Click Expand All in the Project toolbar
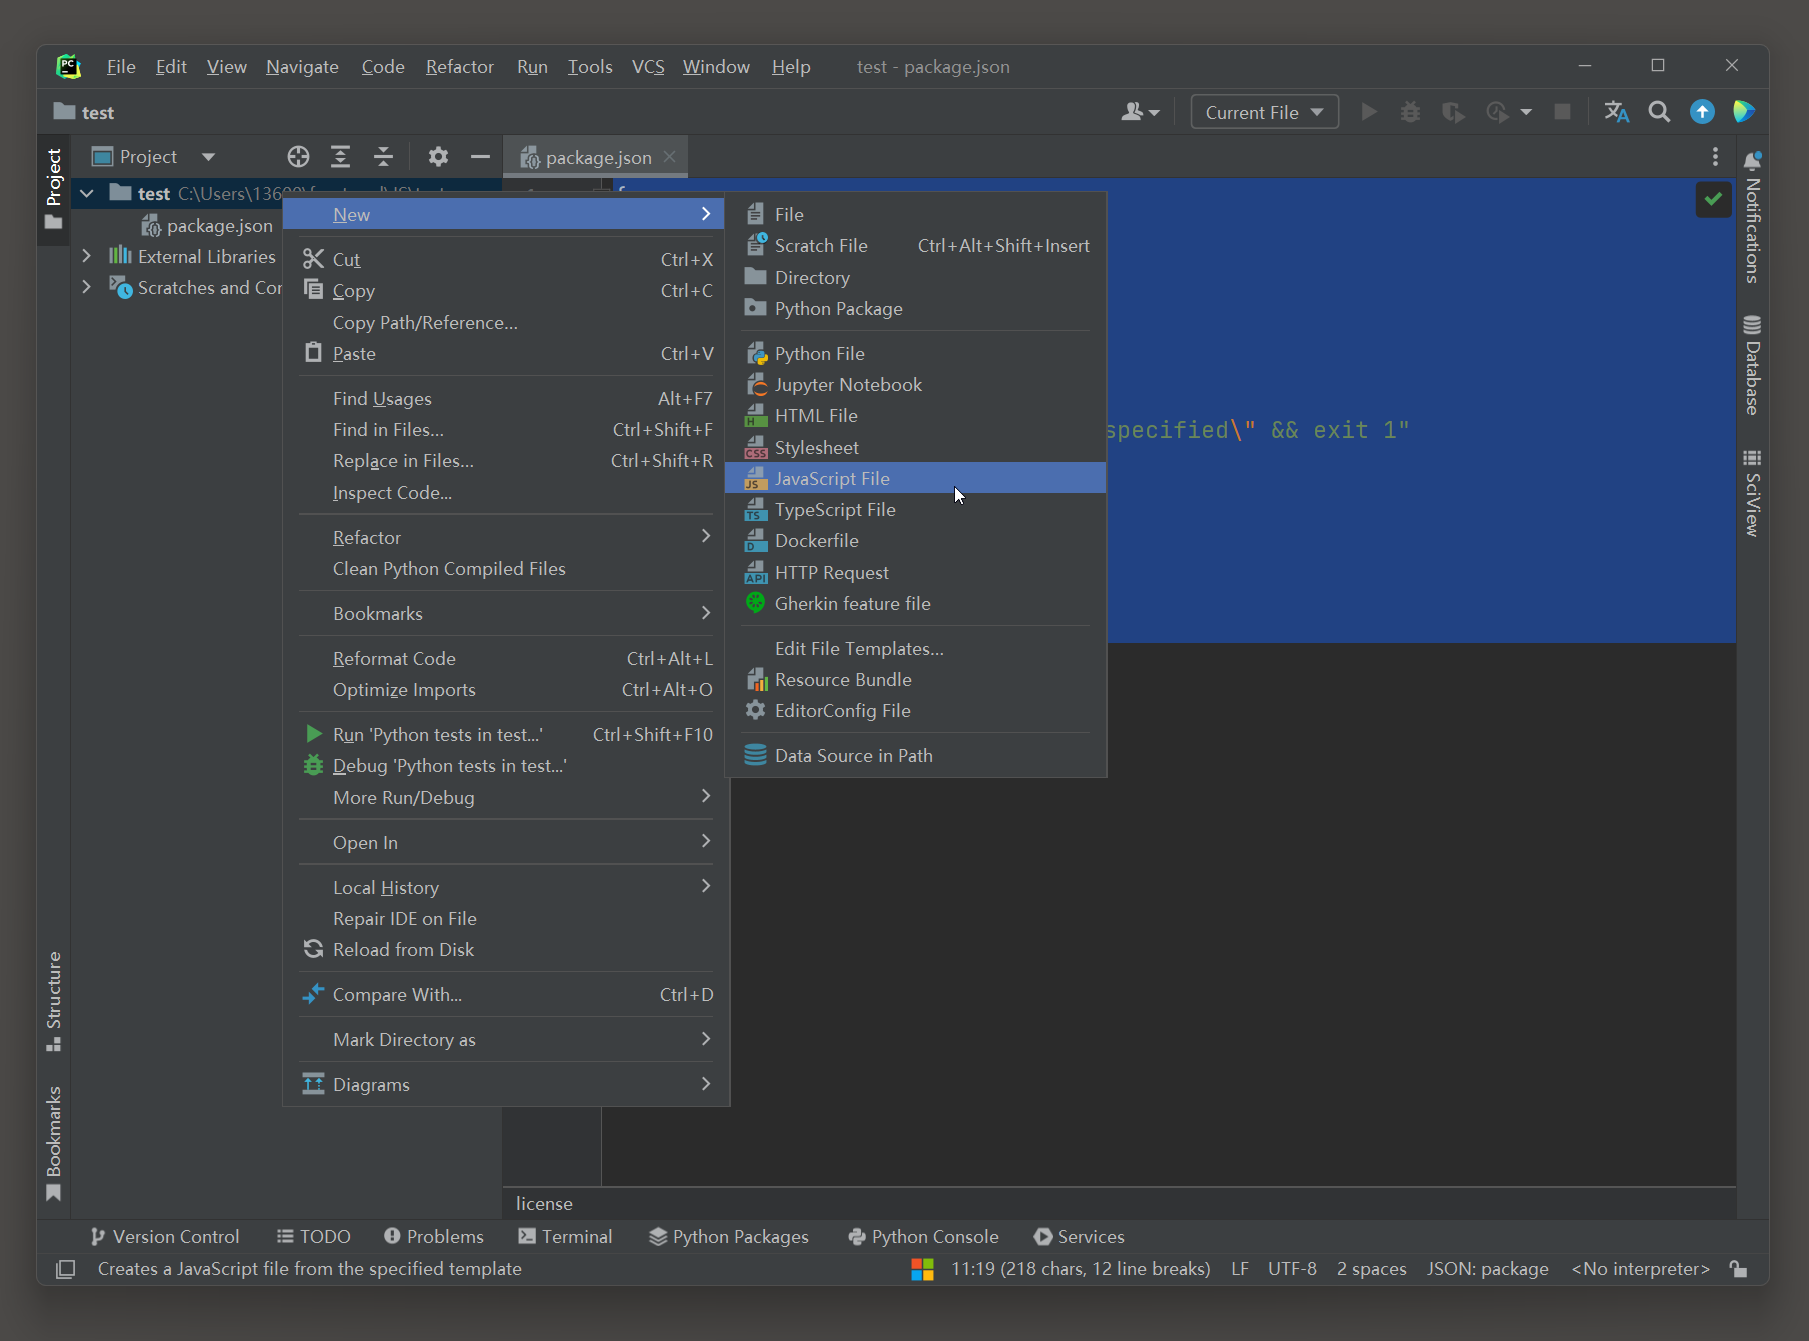The image size is (1809, 1341). [x=340, y=157]
